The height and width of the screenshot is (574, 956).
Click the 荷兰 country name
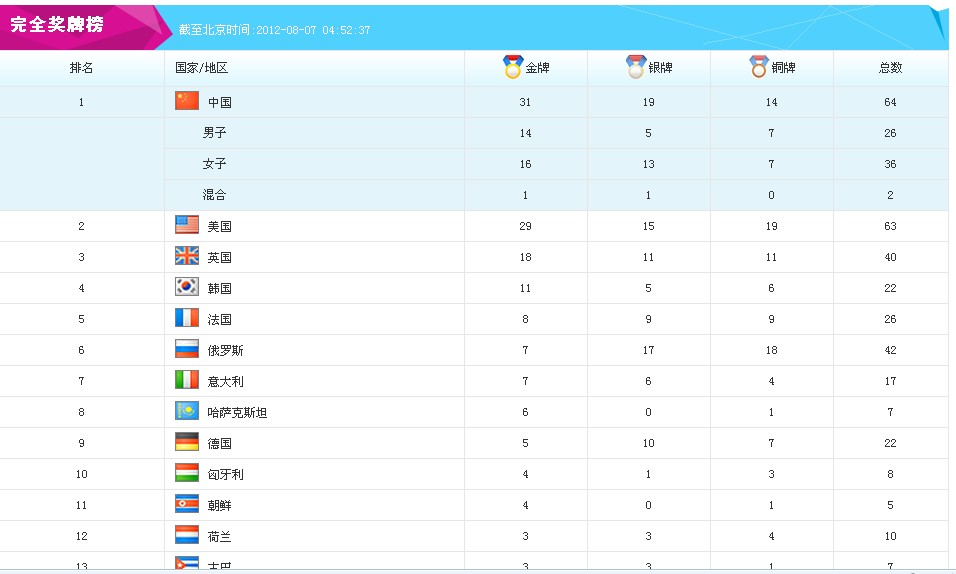point(219,537)
